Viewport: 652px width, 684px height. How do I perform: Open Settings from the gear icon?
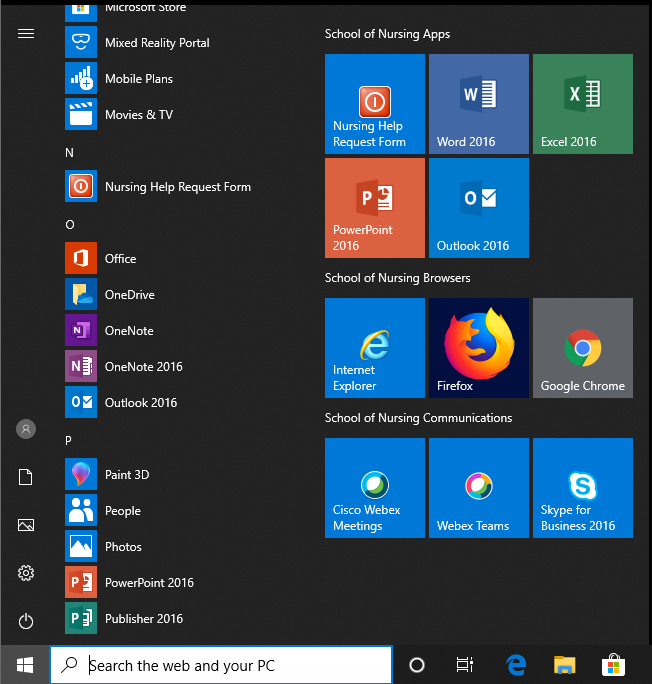(26, 573)
